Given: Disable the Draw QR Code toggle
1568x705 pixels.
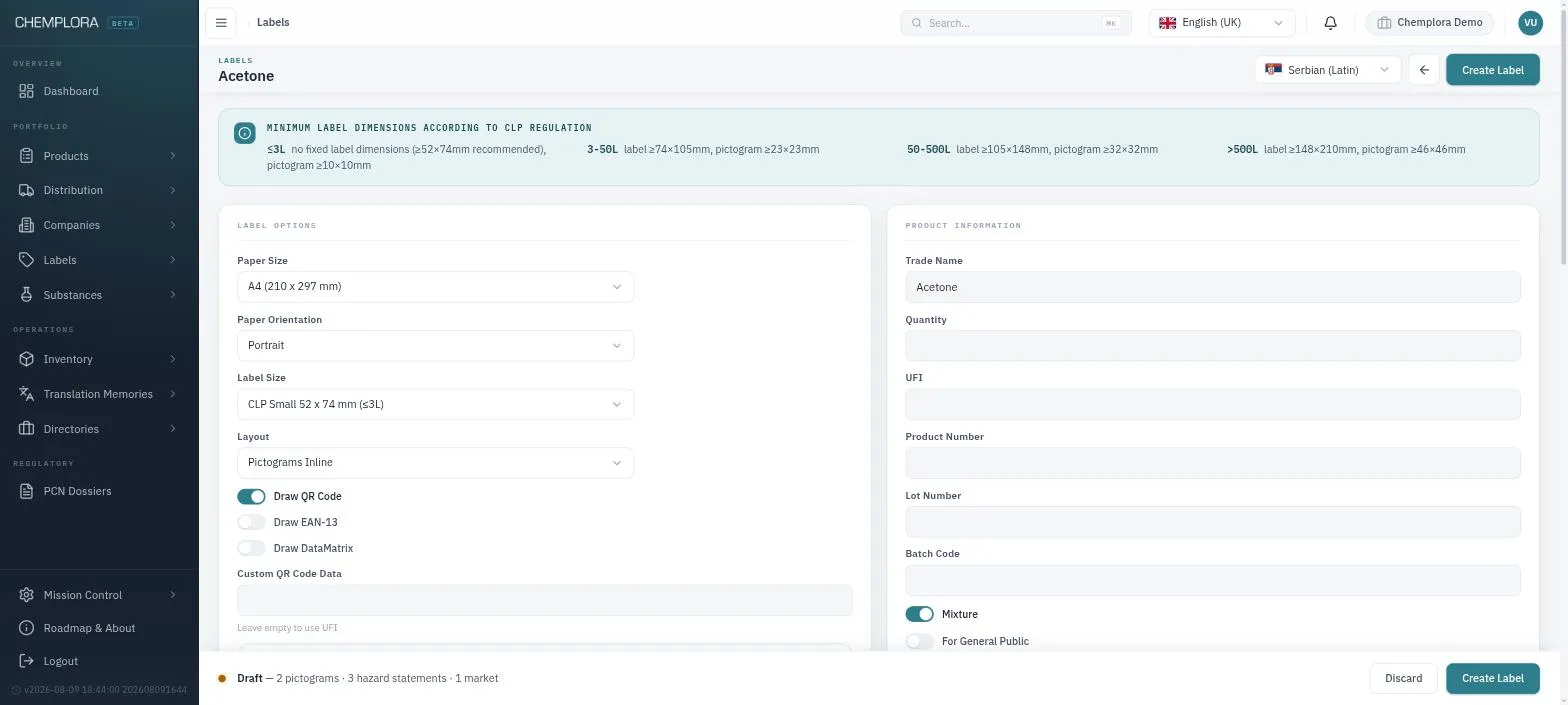Looking at the screenshot, I should [x=251, y=496].
